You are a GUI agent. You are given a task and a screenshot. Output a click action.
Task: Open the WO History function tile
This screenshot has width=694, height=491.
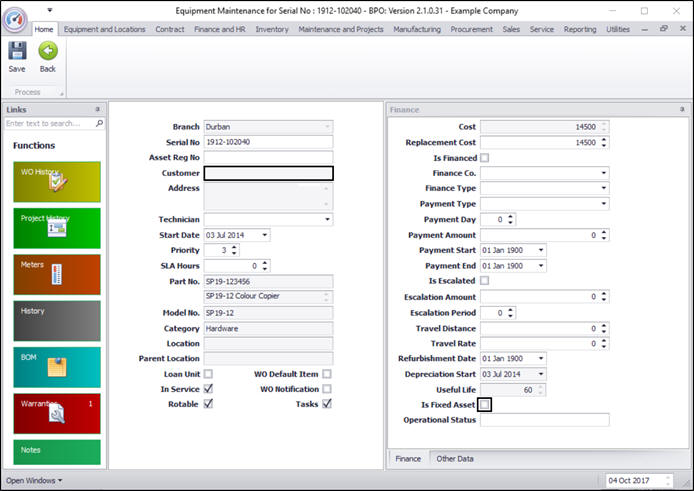[56, 180]
